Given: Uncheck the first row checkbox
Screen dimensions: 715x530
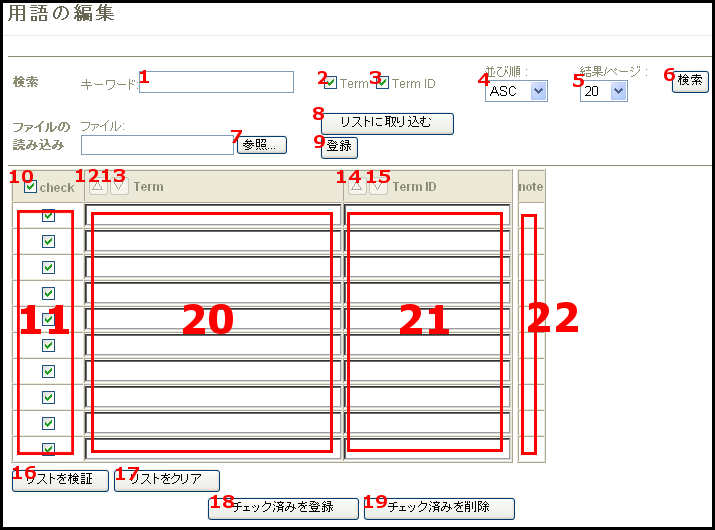Looking at the screenshot, I should (x=48, y=215).
